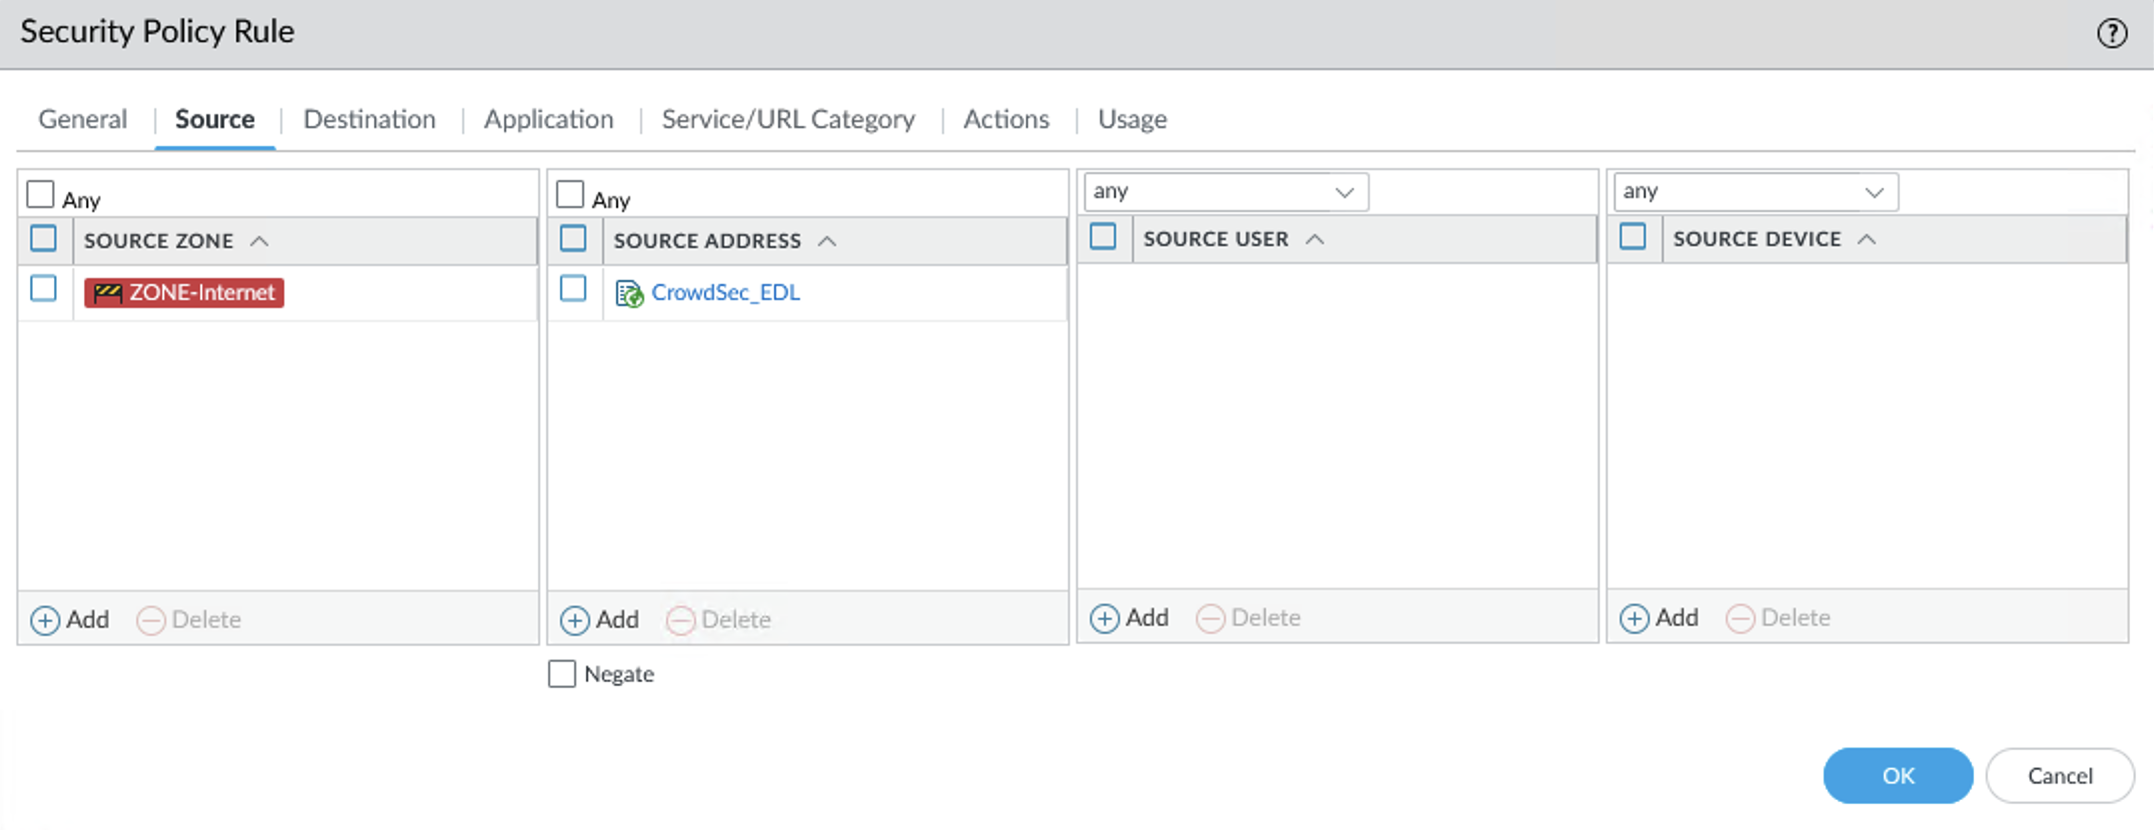Click the ZONE-Internet zone tag
Screen dimensions: 2154x830
click(x=184, y=293)
